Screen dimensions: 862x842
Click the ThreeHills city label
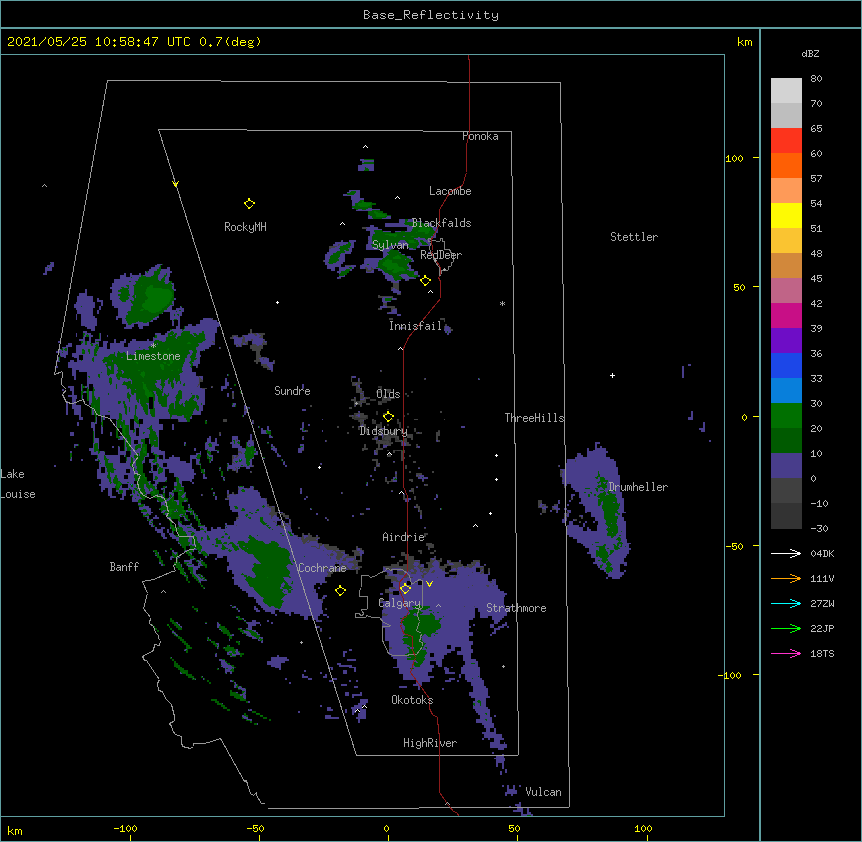point(534,418)
